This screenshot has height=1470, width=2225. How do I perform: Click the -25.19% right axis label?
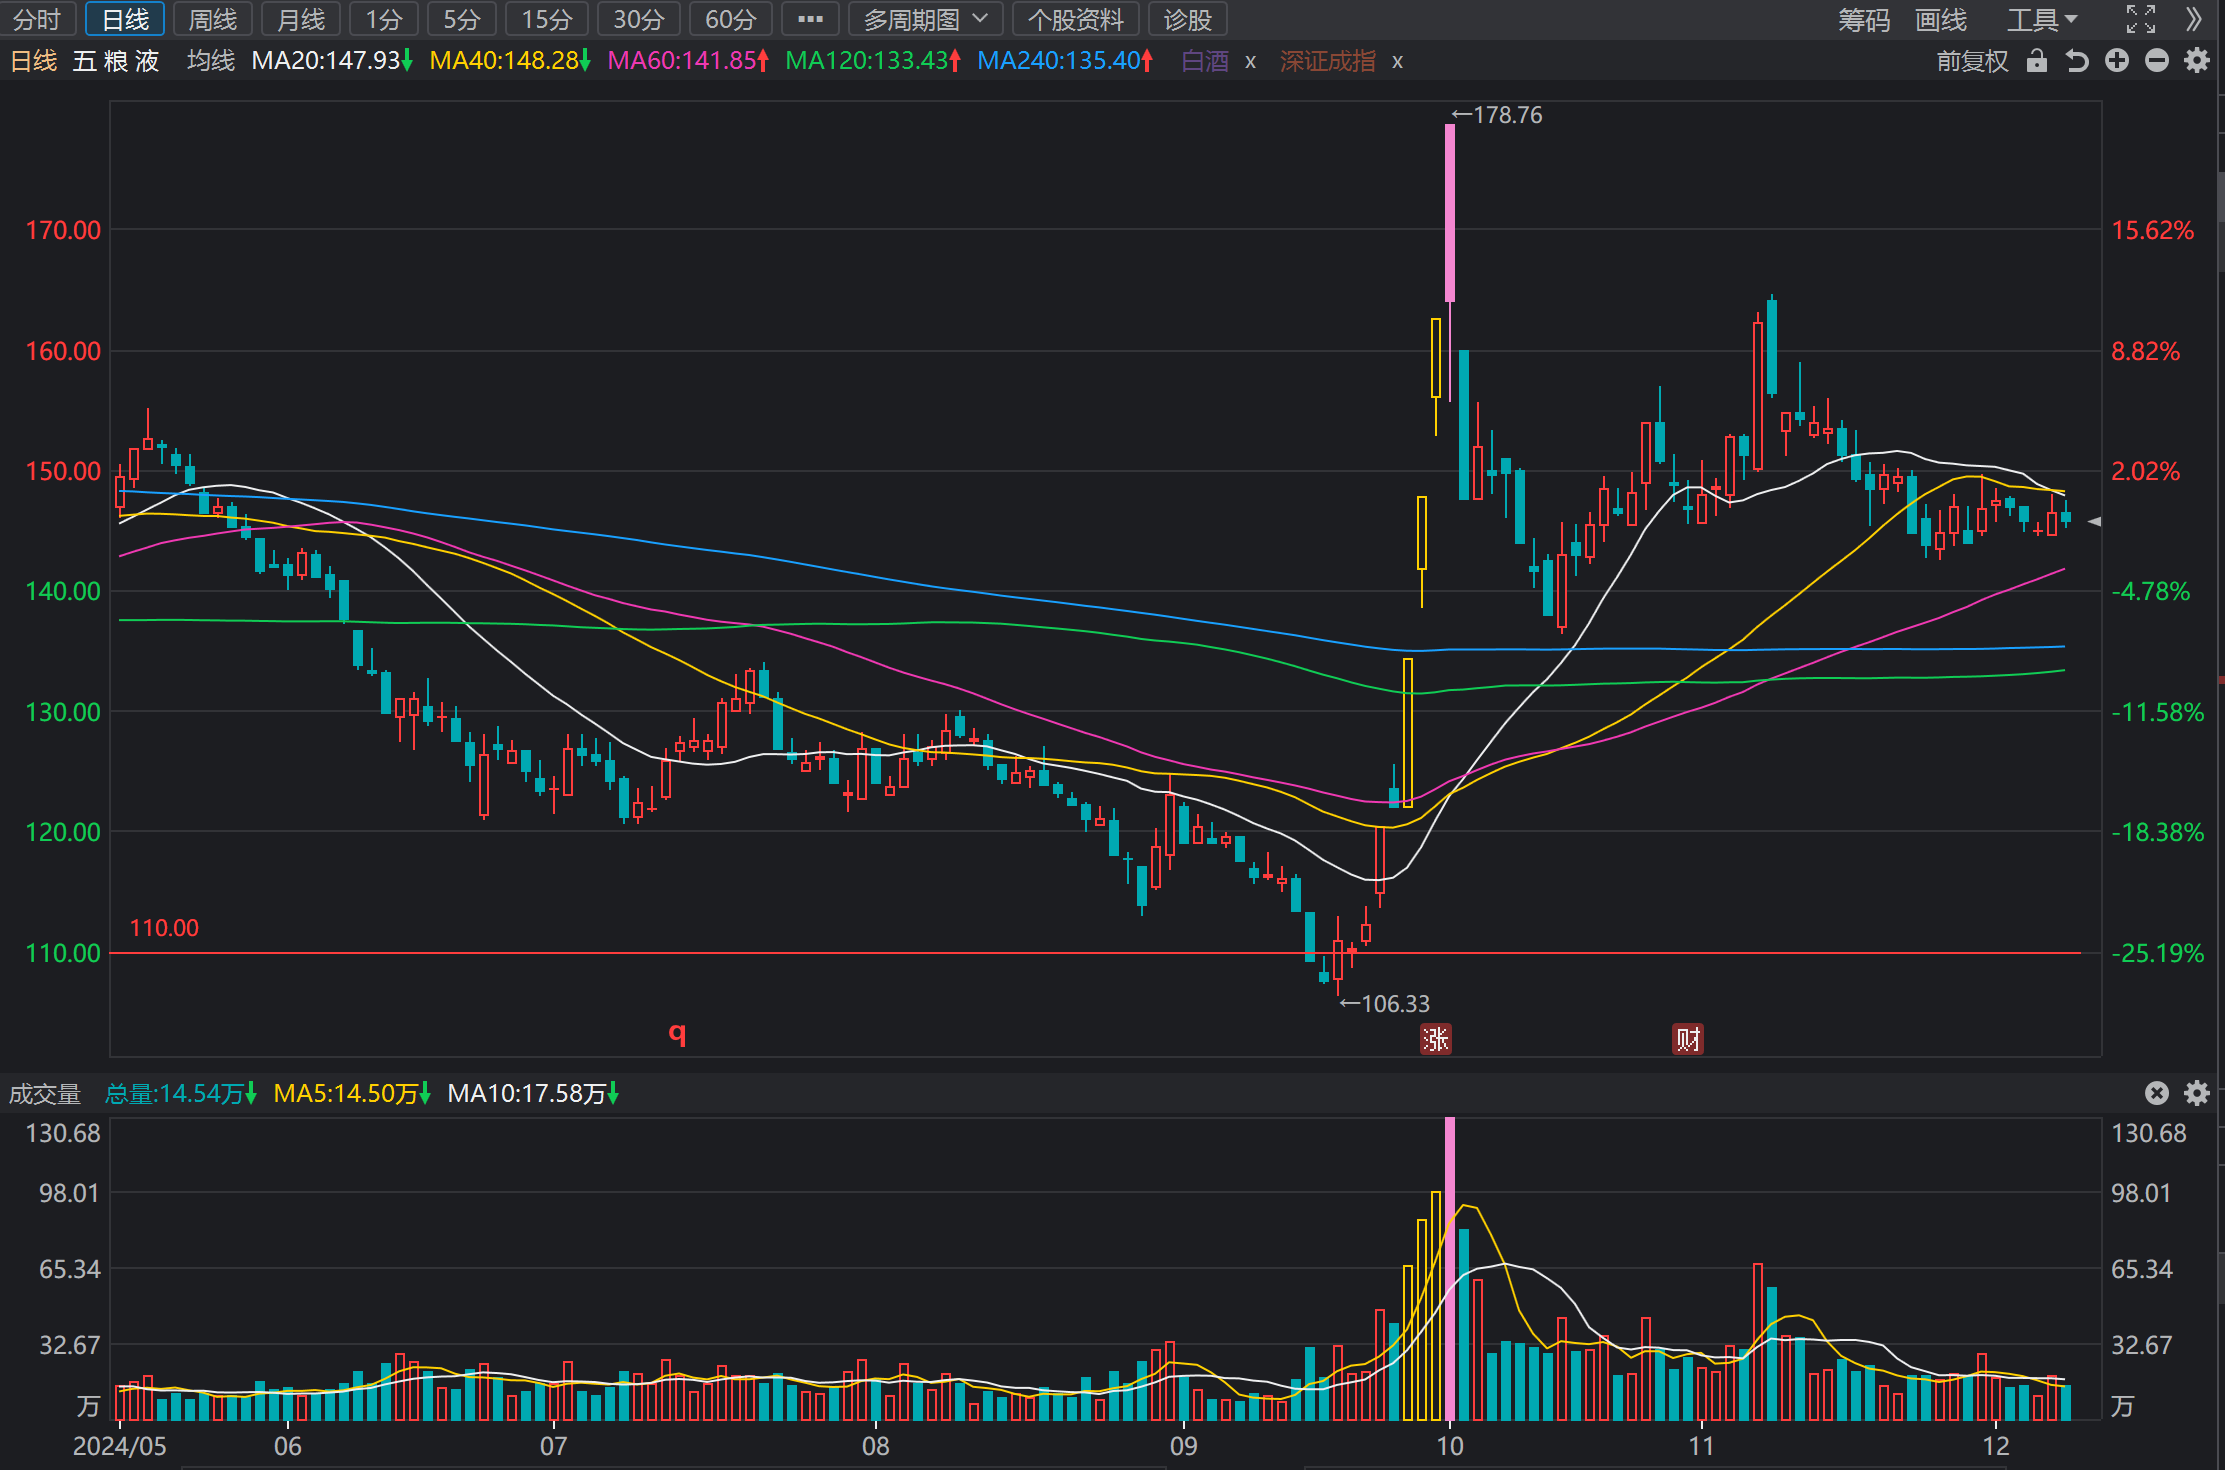tap(2157, 953)
